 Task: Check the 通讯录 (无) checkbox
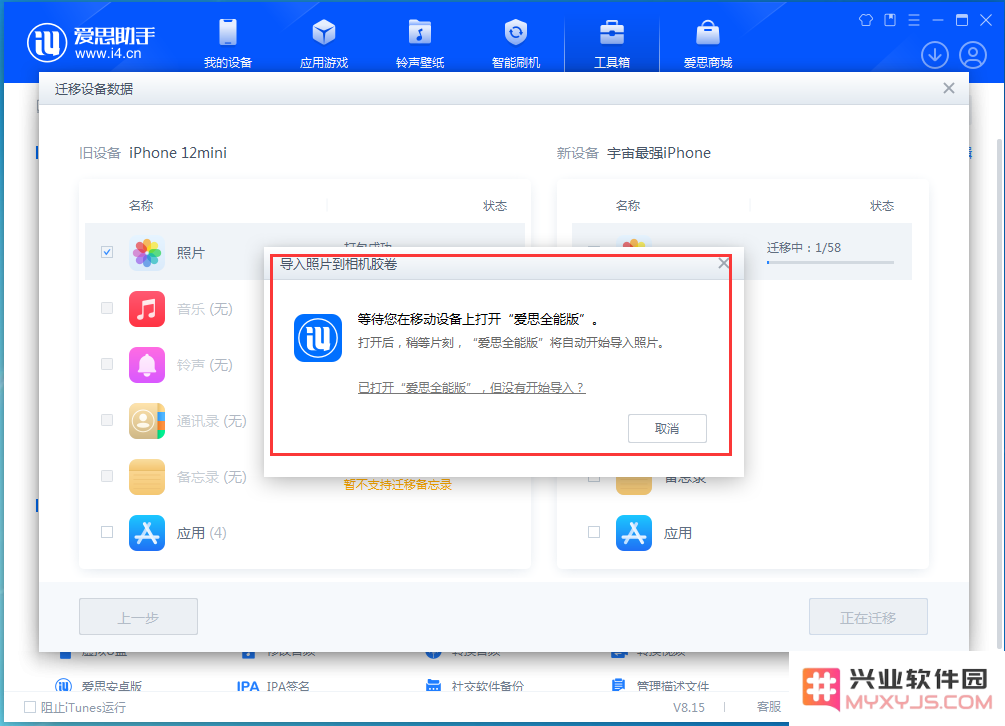(x=107, y=420)
